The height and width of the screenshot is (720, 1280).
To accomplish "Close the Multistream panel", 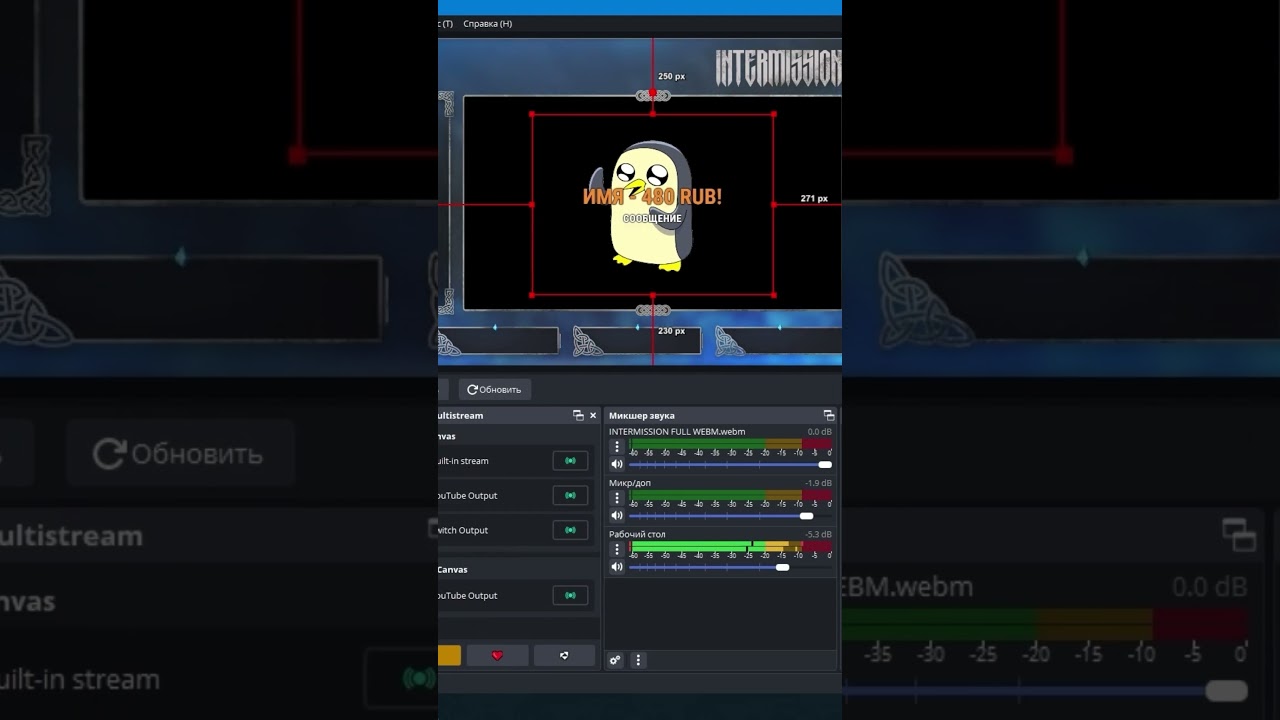I will tap(593, 415).
